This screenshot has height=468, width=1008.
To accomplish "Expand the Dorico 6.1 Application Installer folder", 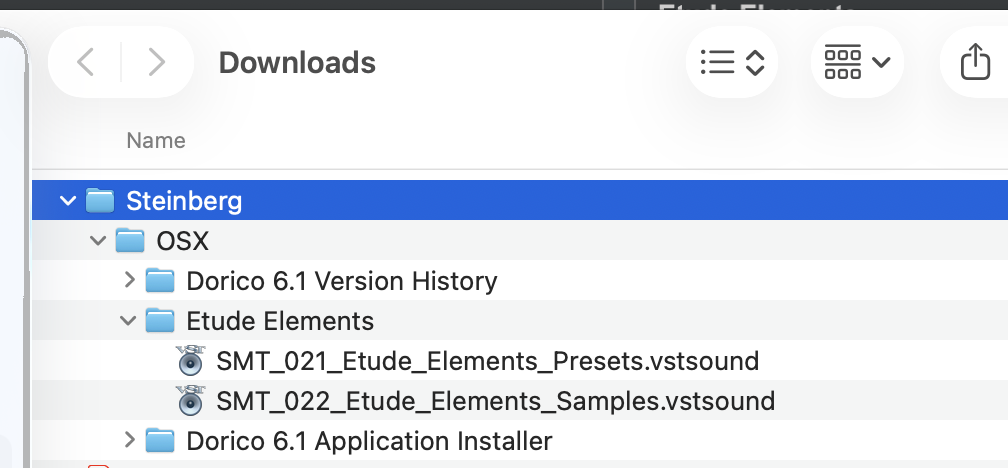I will pos(129,439).
